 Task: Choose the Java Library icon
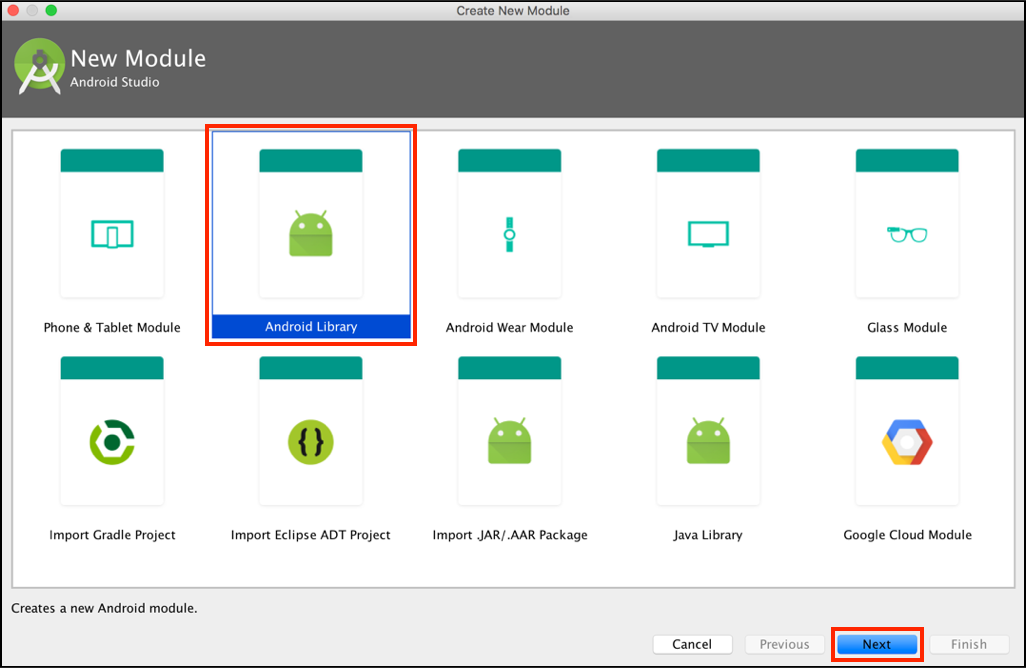click(708, 441)
